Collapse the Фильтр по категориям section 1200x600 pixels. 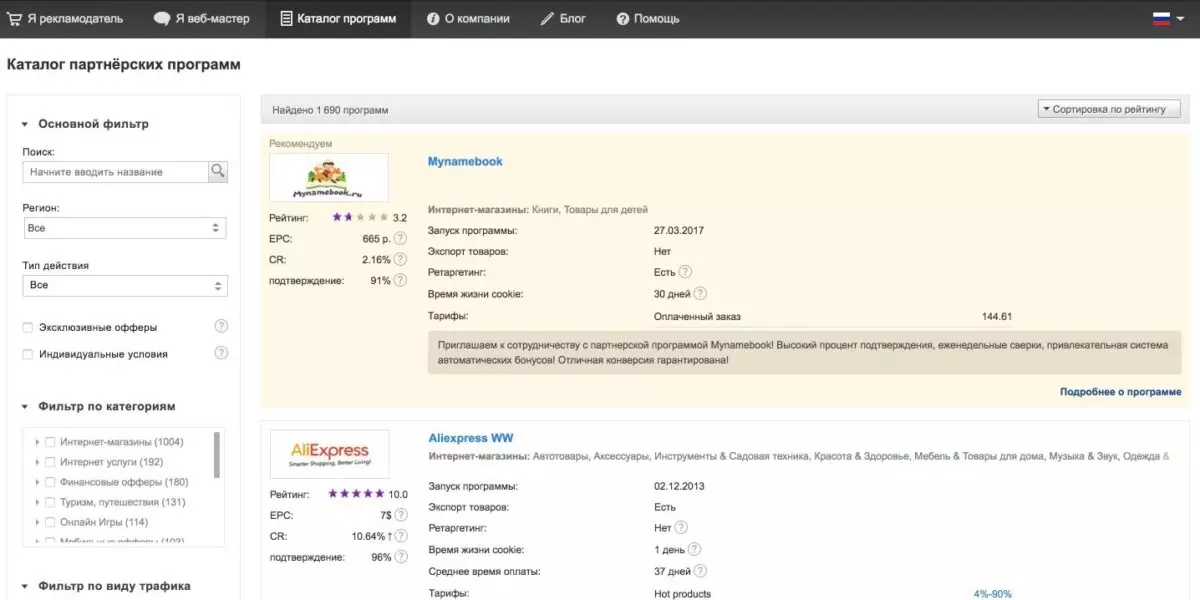[x=24, y=407]
